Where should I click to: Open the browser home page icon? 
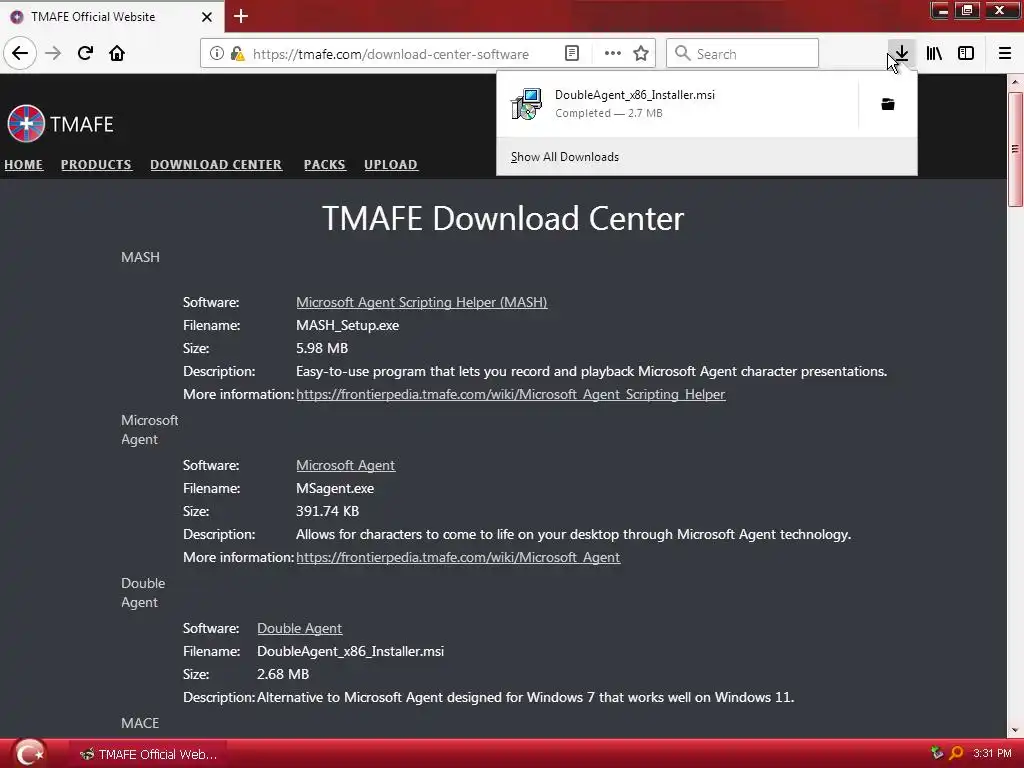[117, 53]
